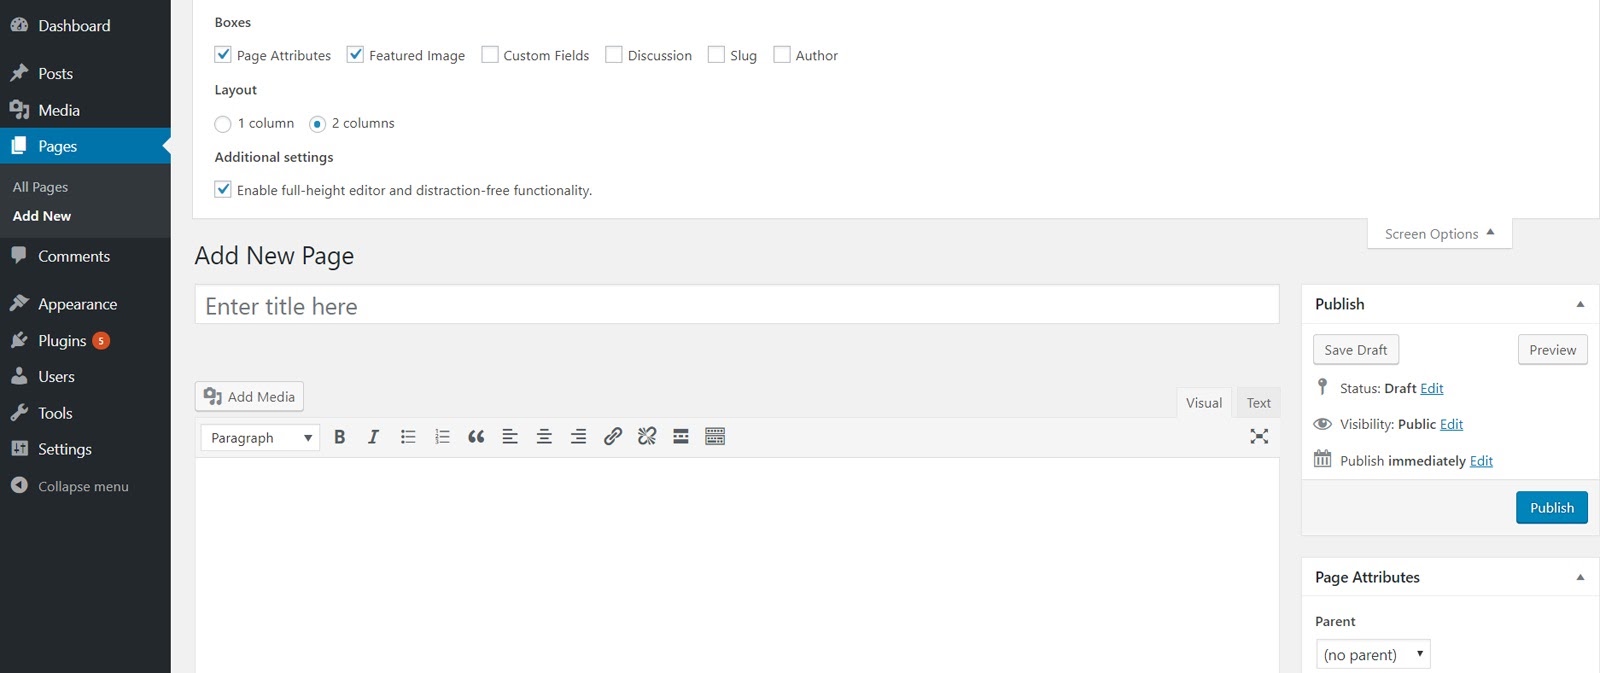1600x673 pixels.
Task: Click the Add Media button
Action: tap(250, 397)
